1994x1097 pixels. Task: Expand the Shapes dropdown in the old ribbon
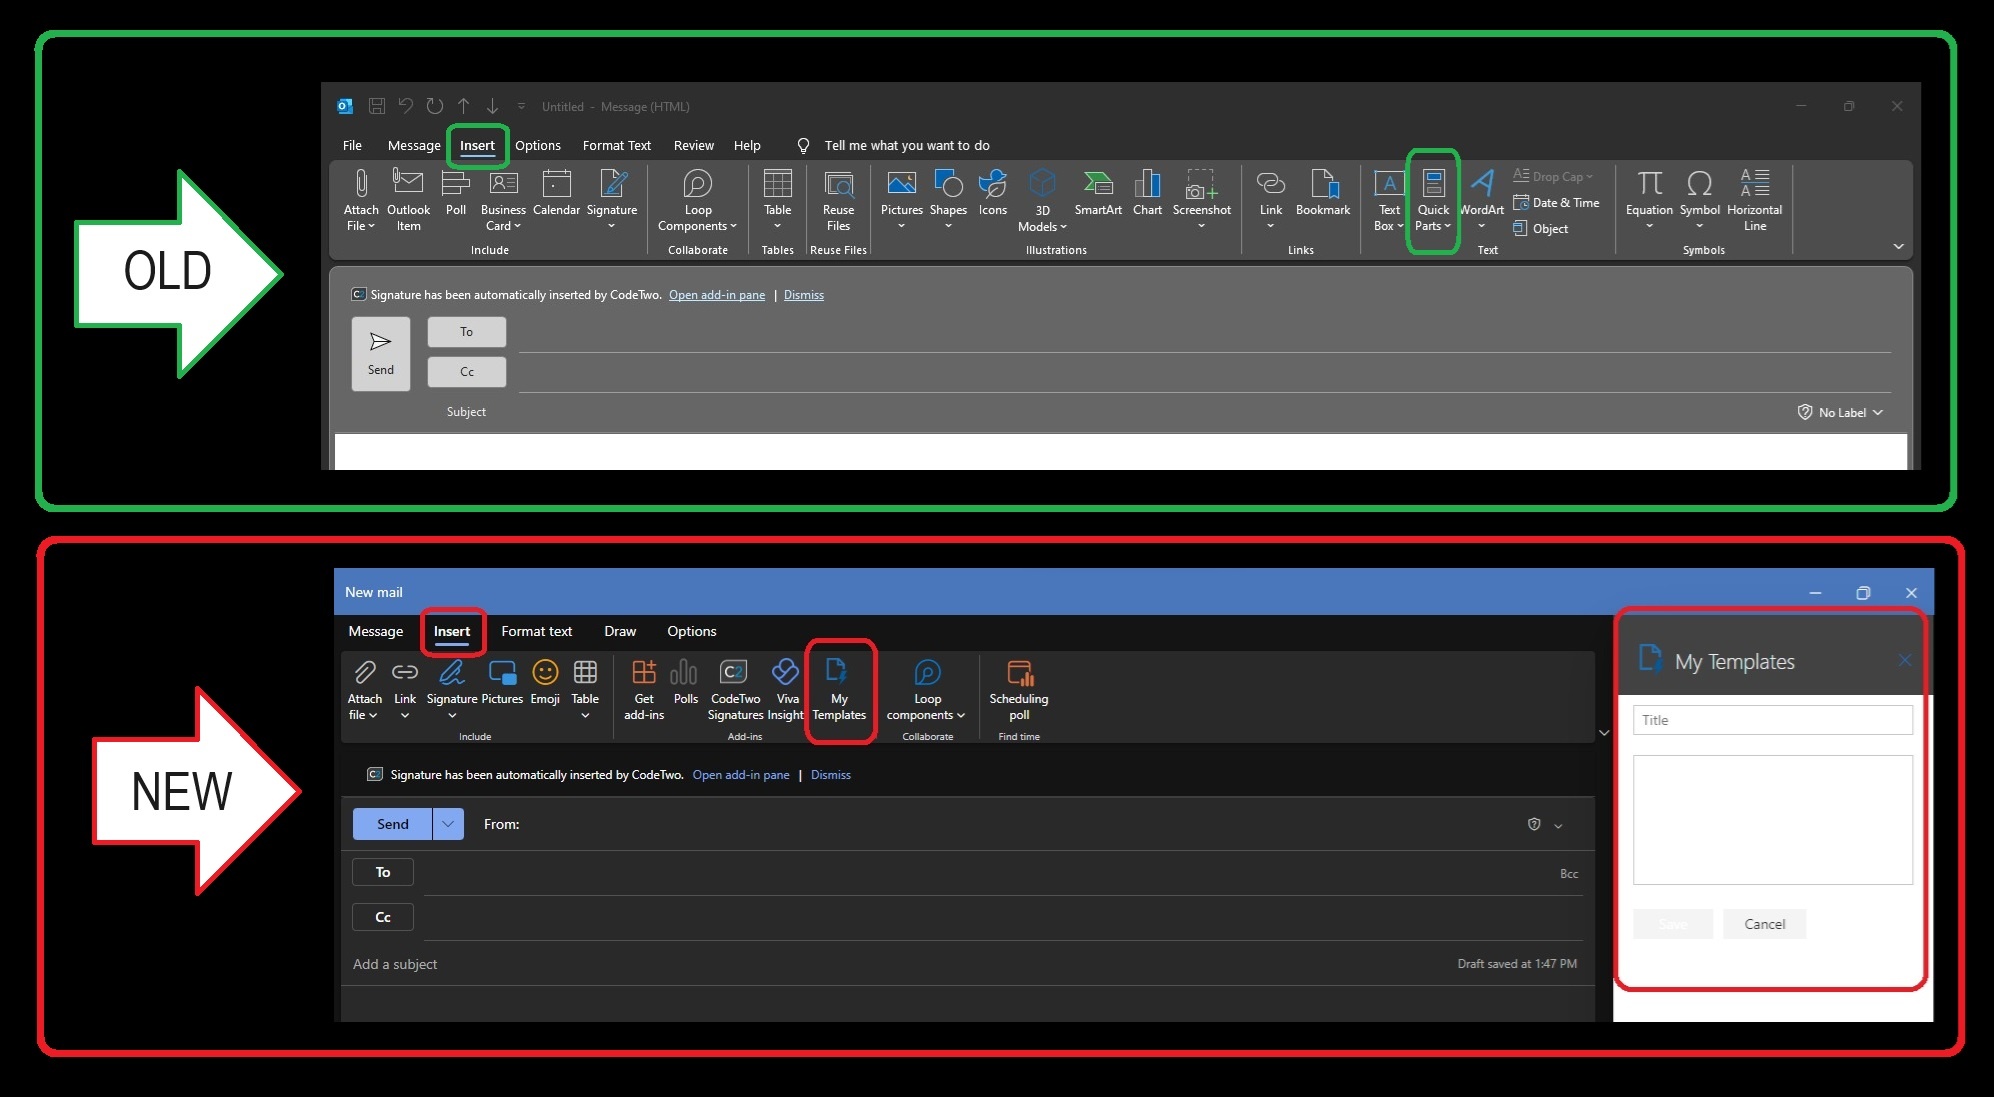click(x=948, y=227)
